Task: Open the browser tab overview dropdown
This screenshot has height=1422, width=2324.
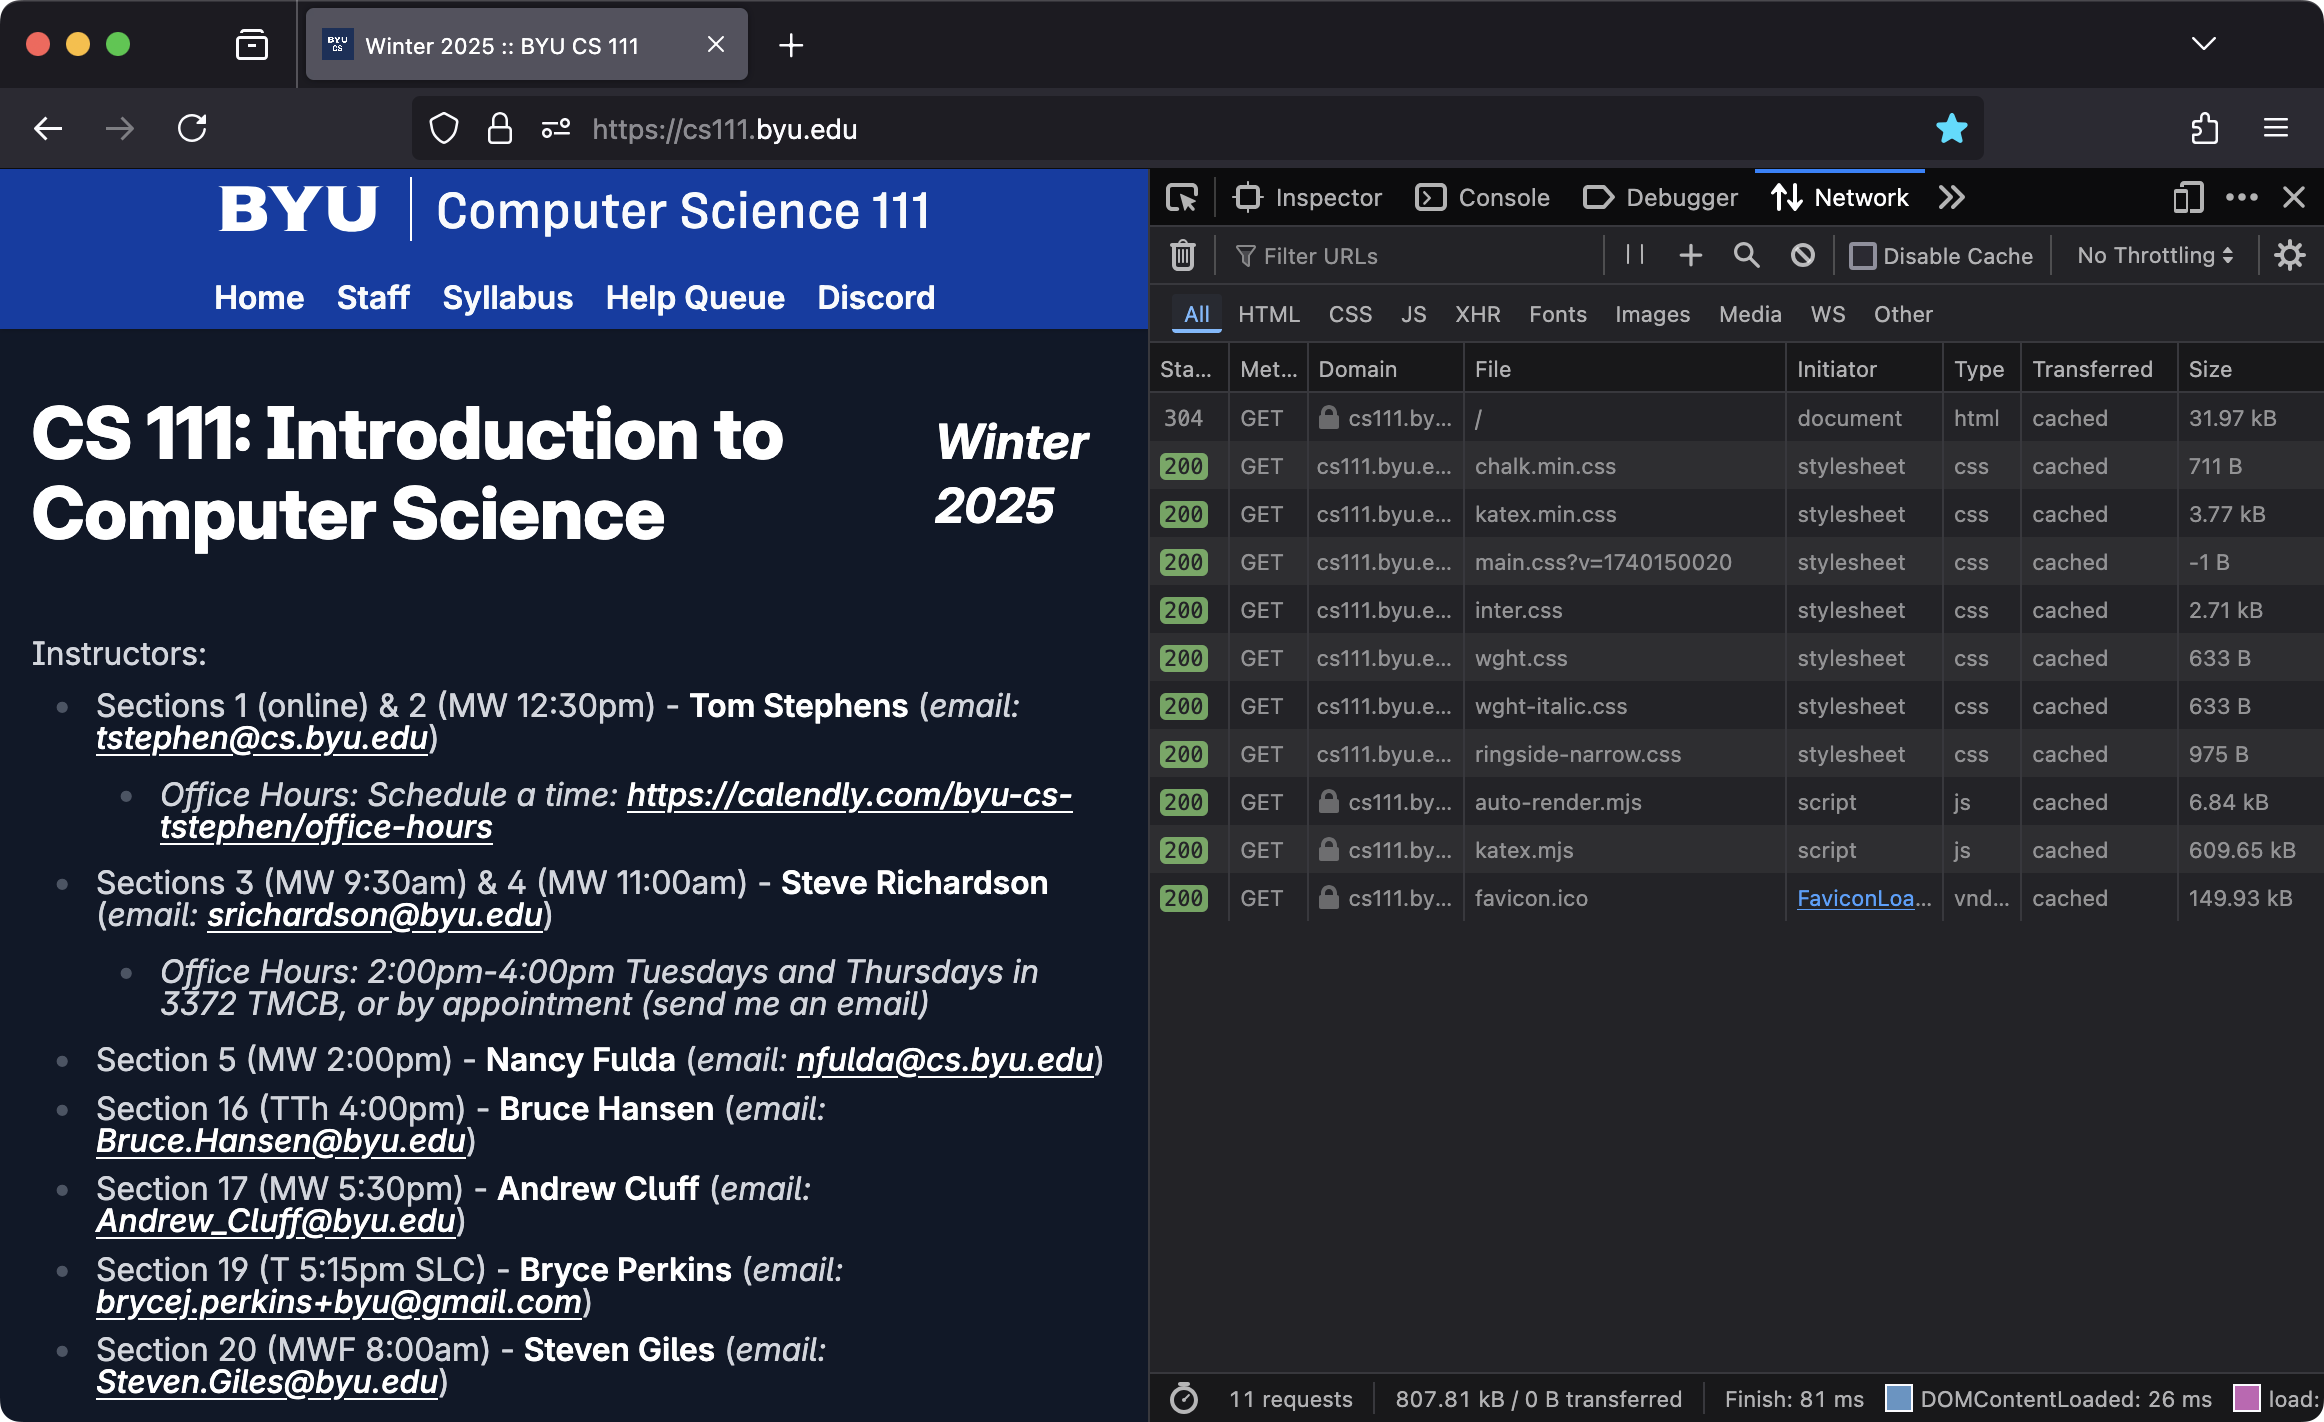Action: click(x=2202, y=44)
